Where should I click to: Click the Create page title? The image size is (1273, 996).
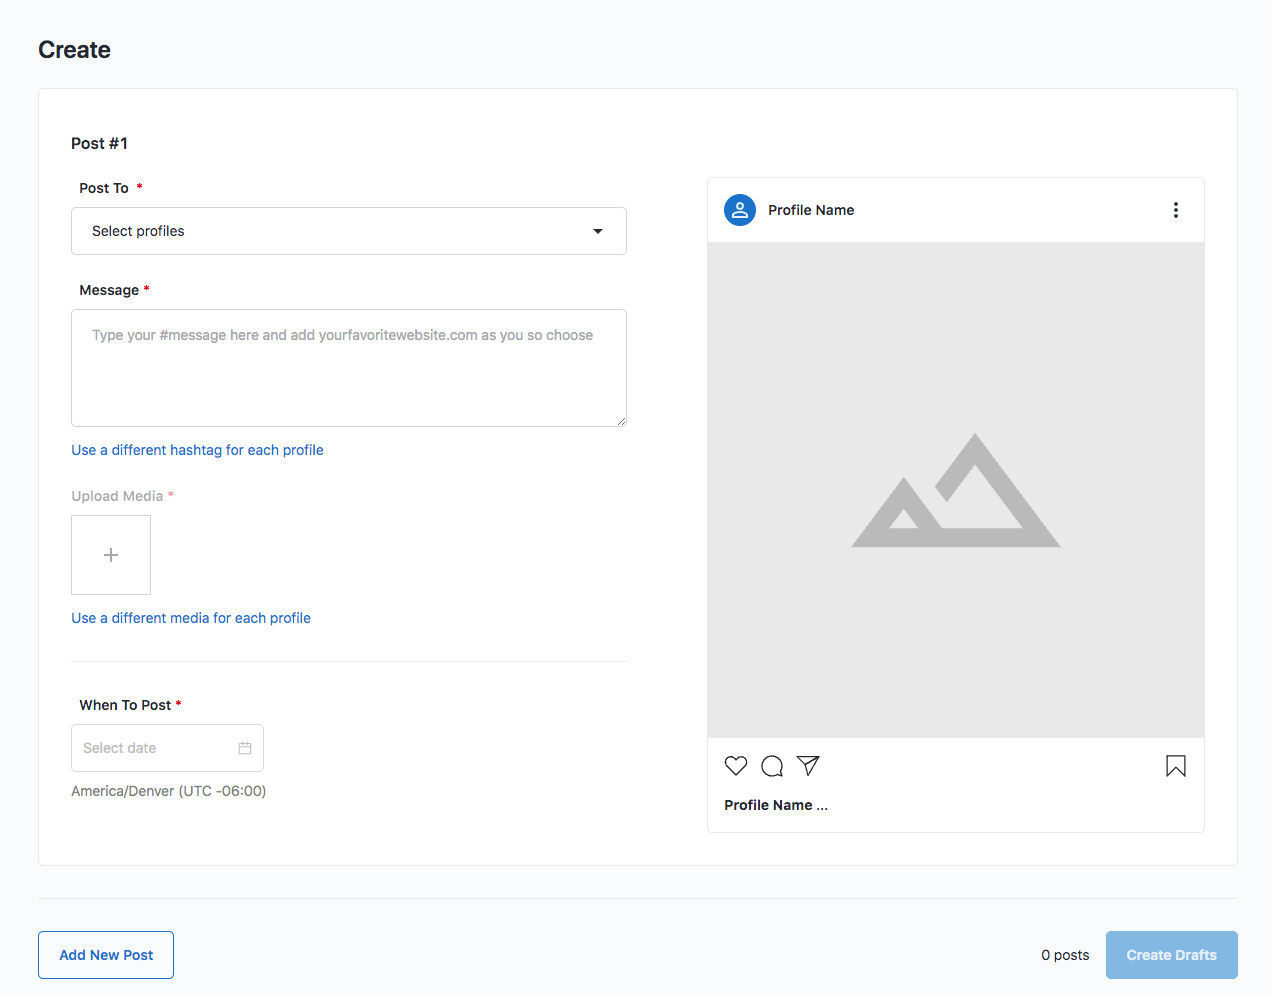tap(74, 50)
